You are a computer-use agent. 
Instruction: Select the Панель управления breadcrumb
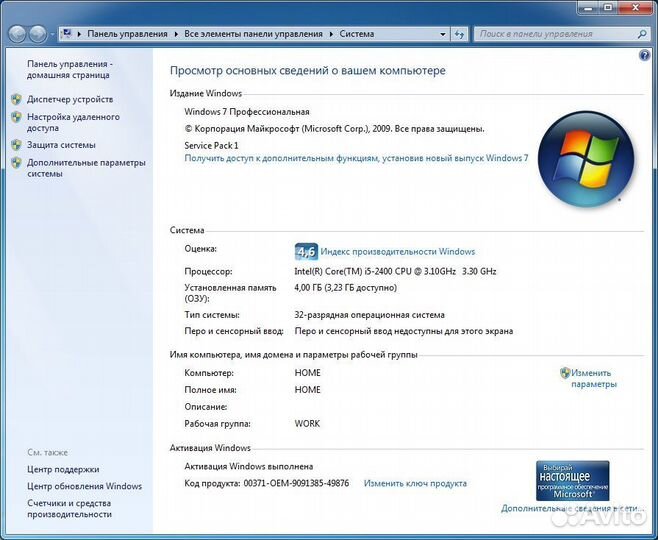point(127,34)
